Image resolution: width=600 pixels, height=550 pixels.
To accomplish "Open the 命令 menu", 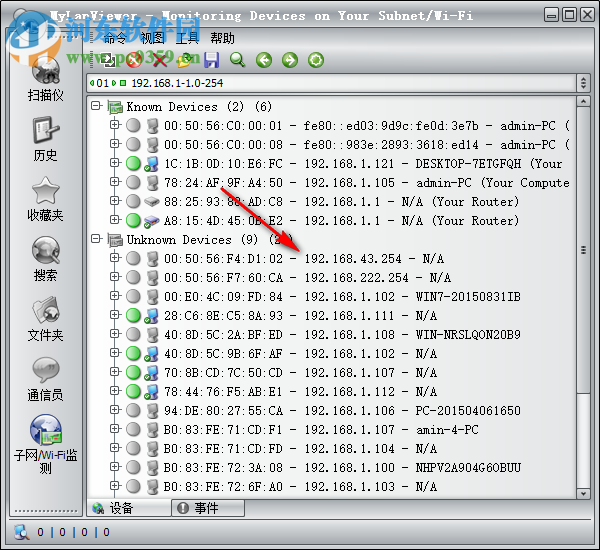I will click(115, 38).
